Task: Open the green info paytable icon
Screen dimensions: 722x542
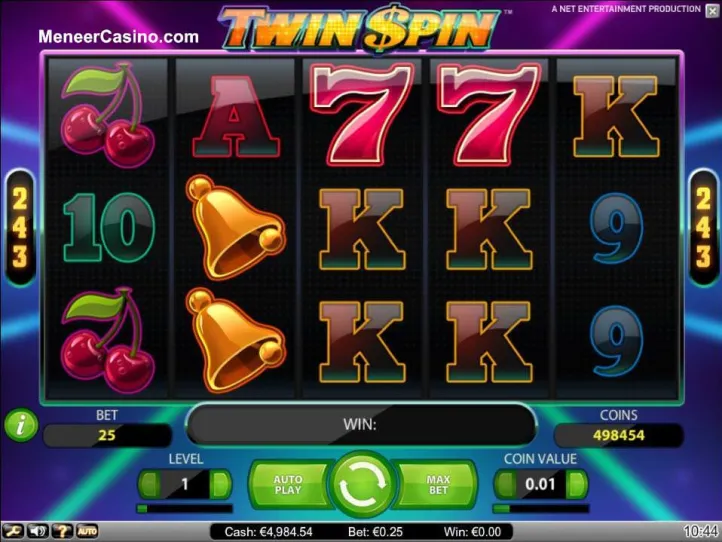Action: 21,425
